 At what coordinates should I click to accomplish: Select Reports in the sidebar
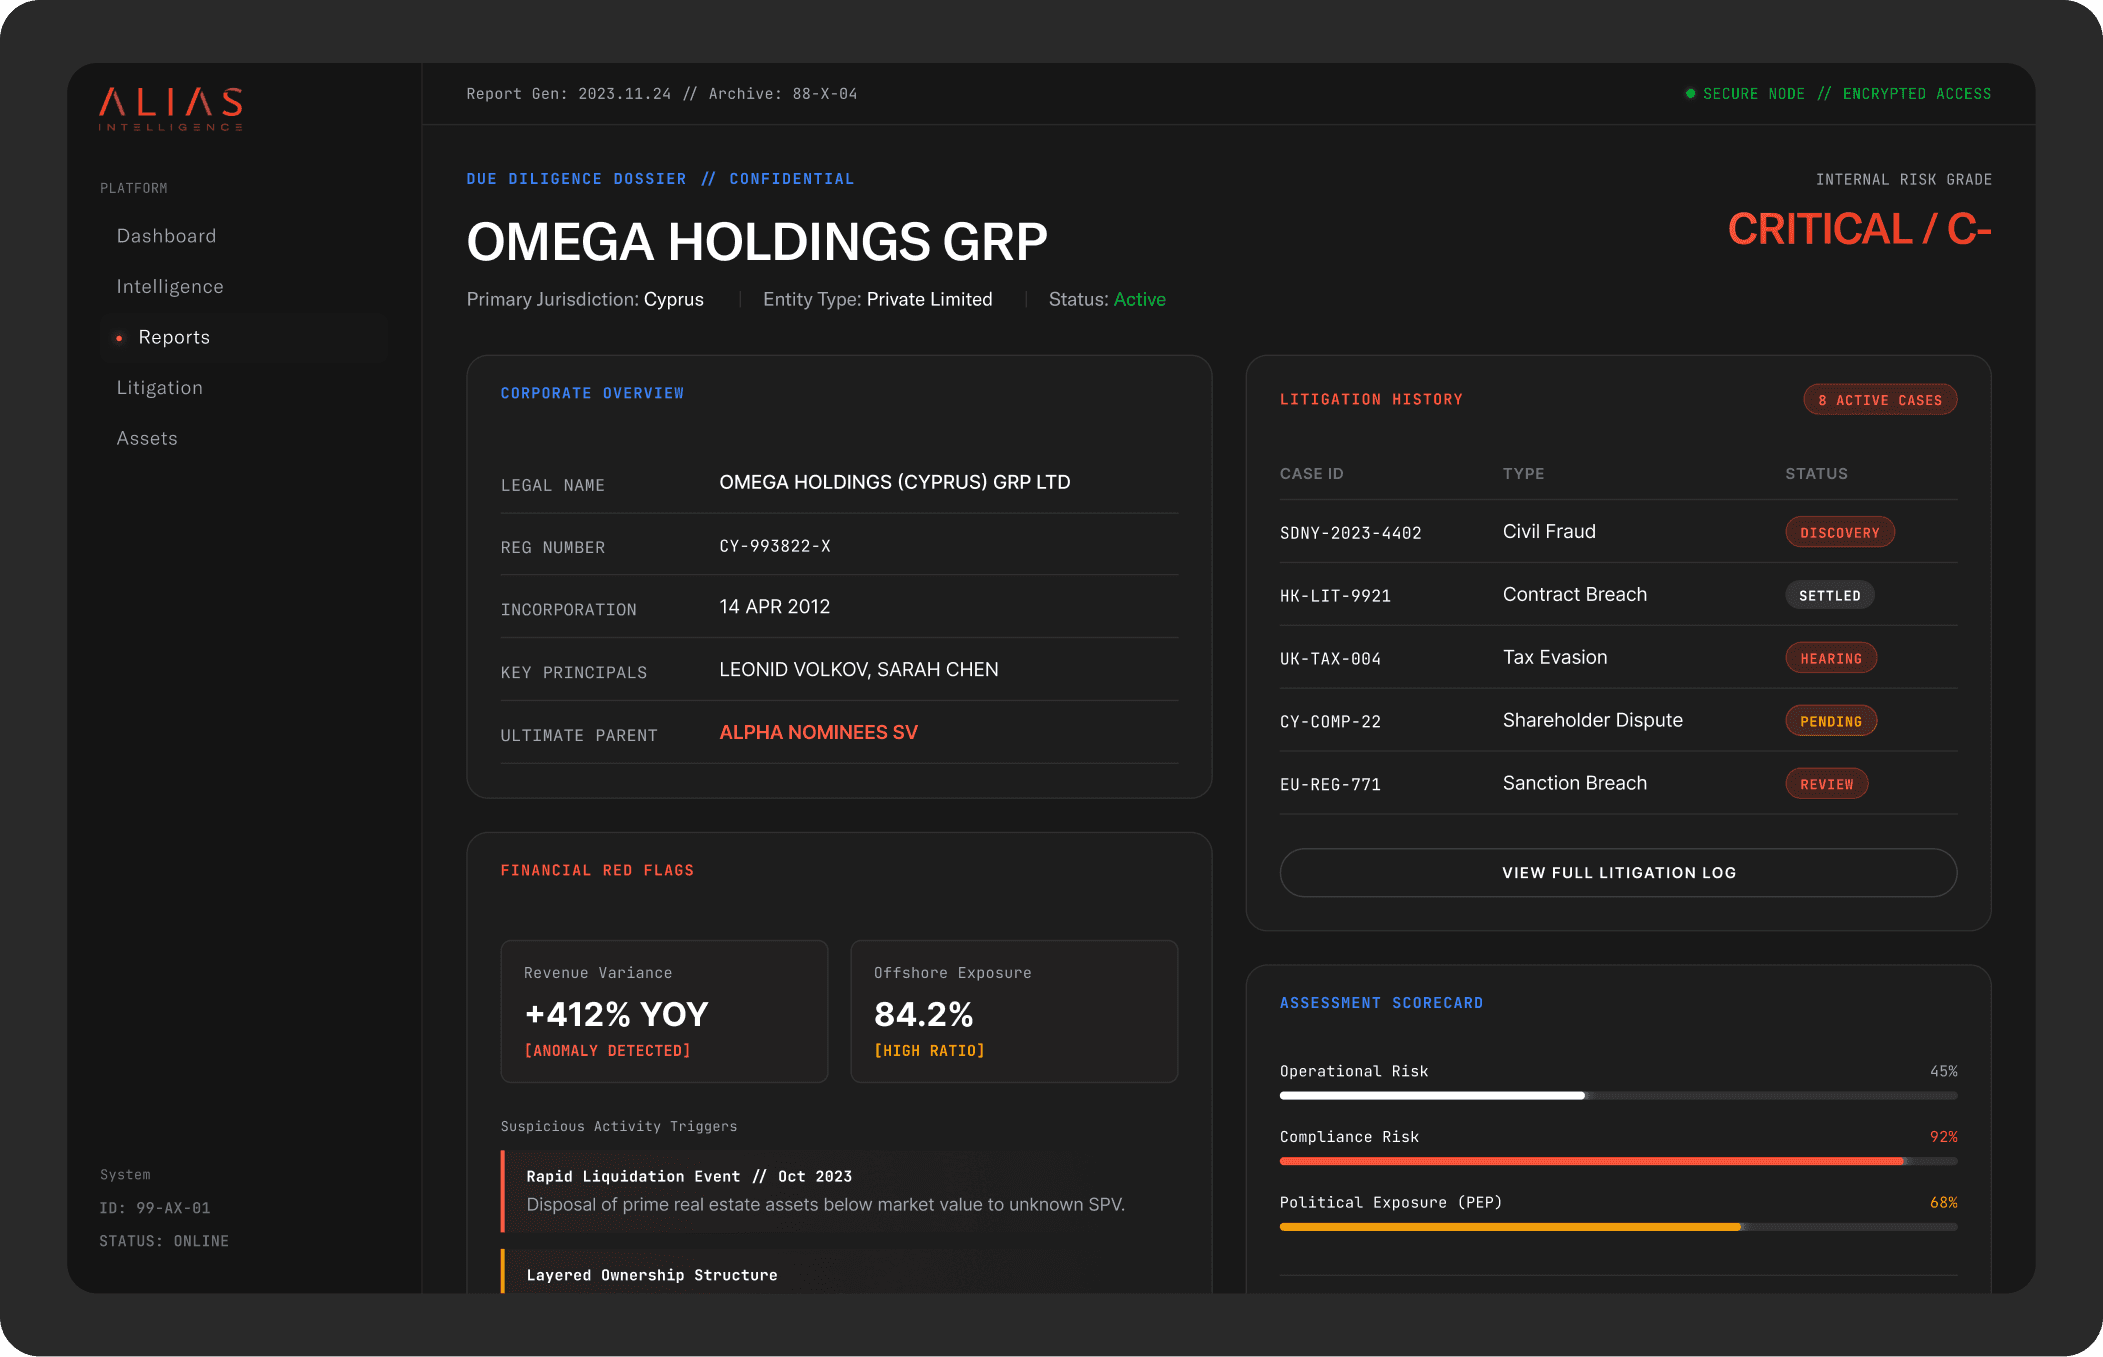[x=174, y=337]
